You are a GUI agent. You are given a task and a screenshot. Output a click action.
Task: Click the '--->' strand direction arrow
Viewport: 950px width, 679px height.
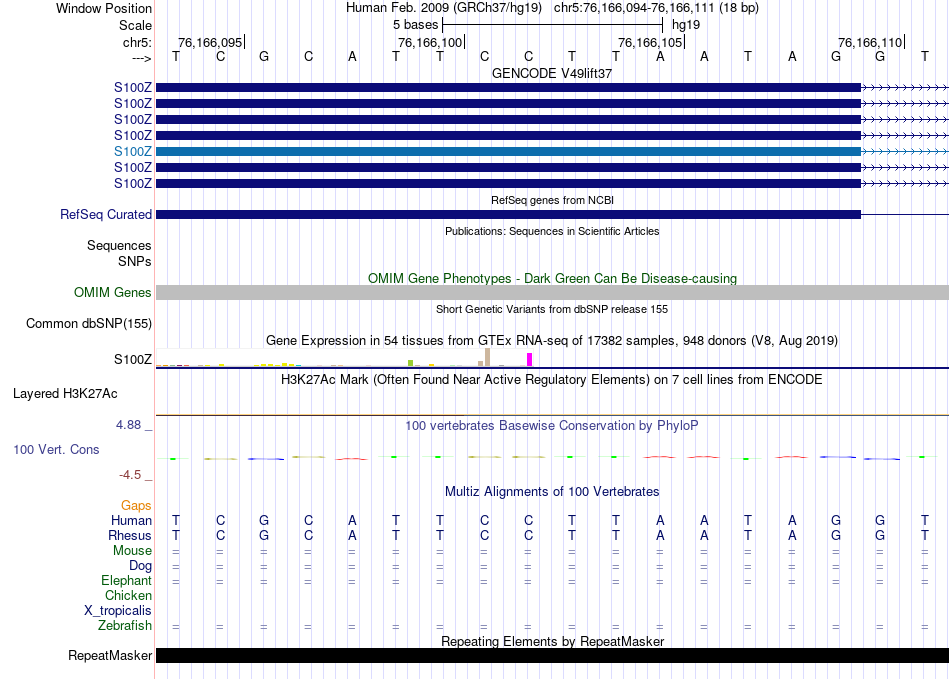(142, 58)
